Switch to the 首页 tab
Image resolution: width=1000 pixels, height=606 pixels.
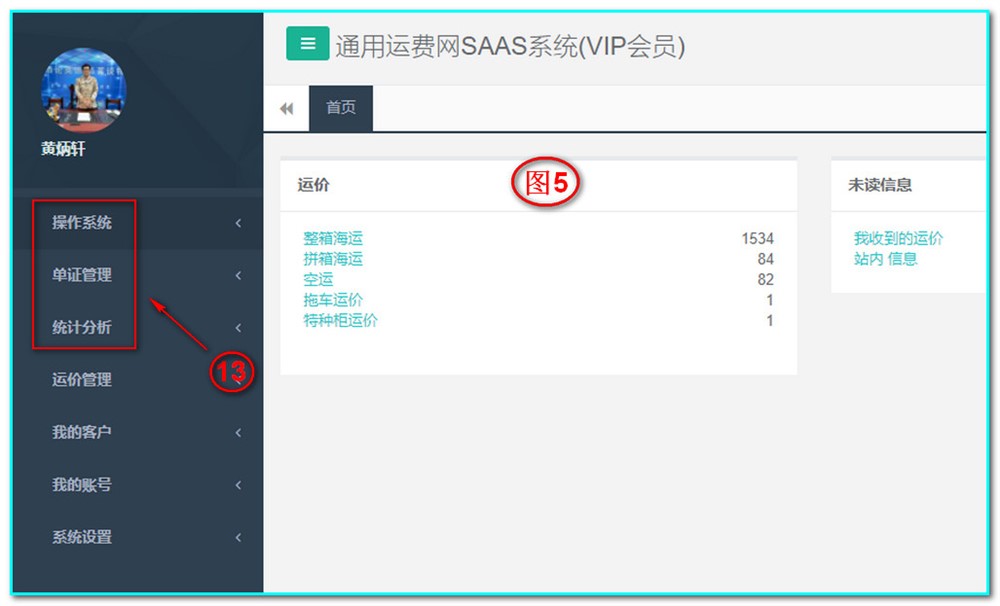(x=341, y=108)
